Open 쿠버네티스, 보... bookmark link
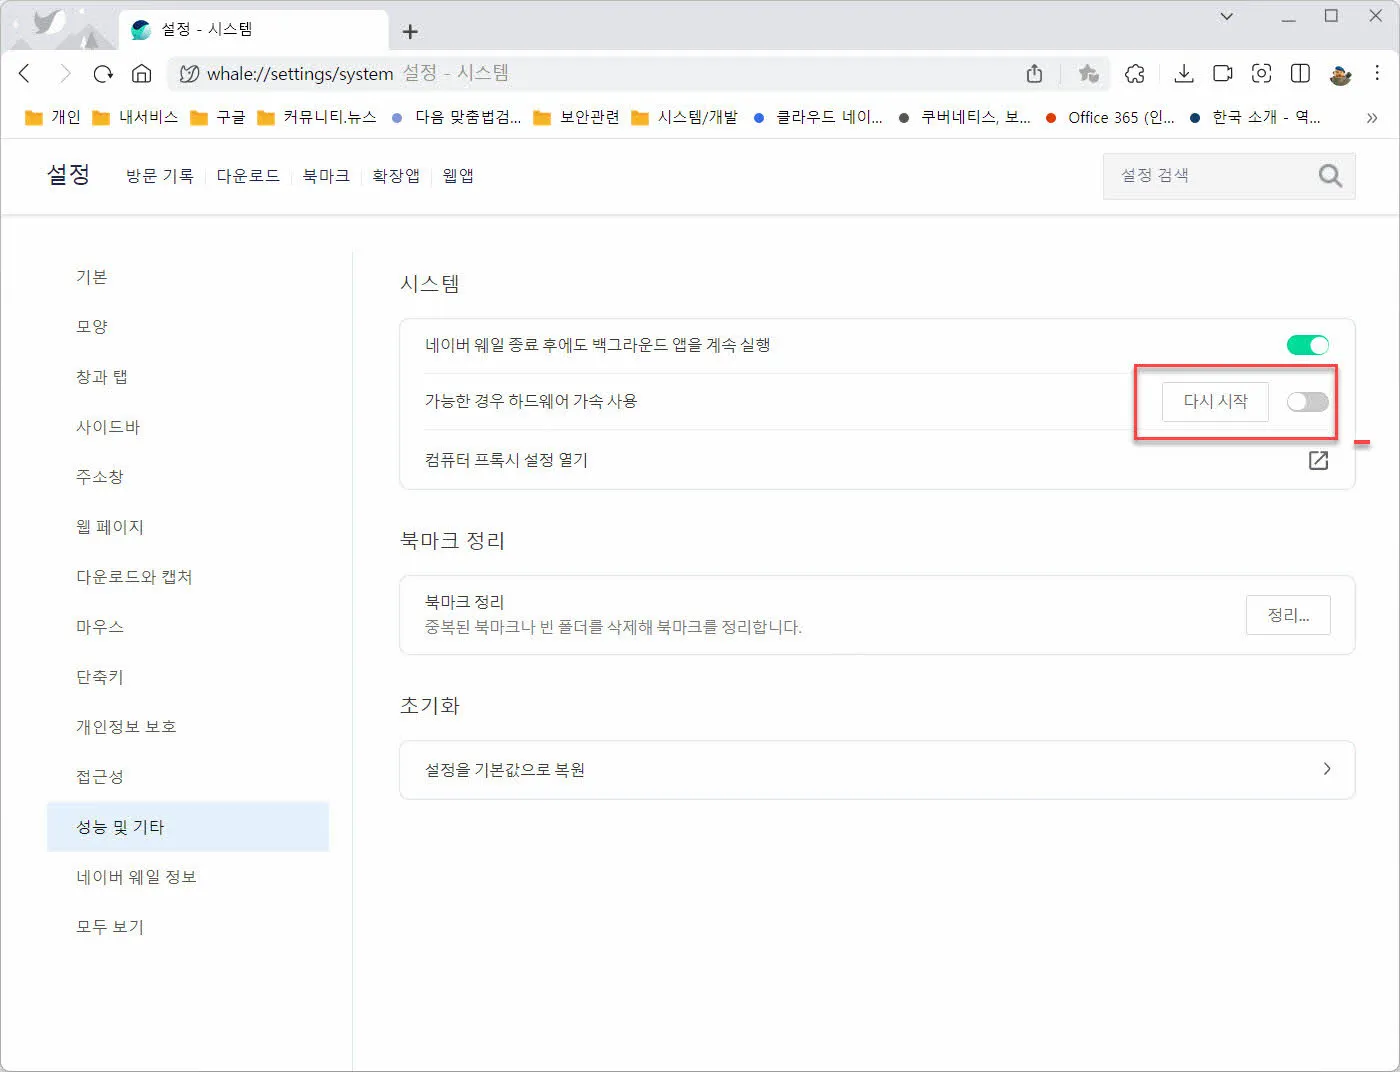Screen dimensions: 1400x1072 coord(964,117)
